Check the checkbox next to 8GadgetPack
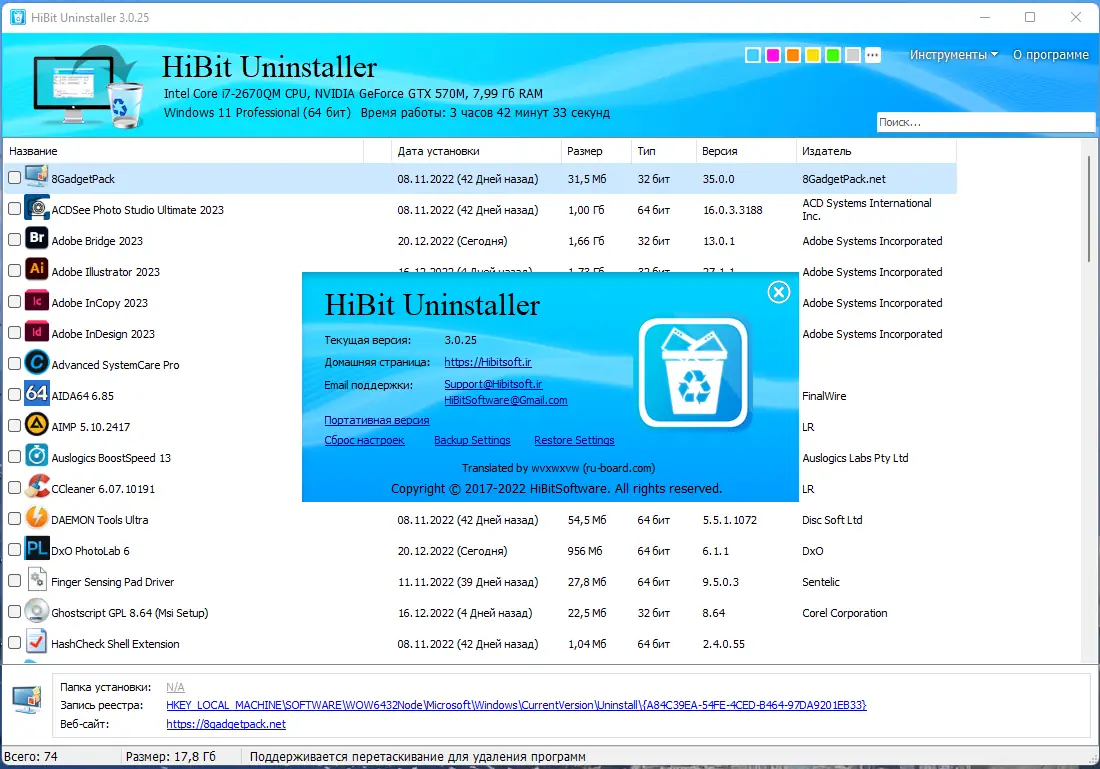 coord(15,178)
